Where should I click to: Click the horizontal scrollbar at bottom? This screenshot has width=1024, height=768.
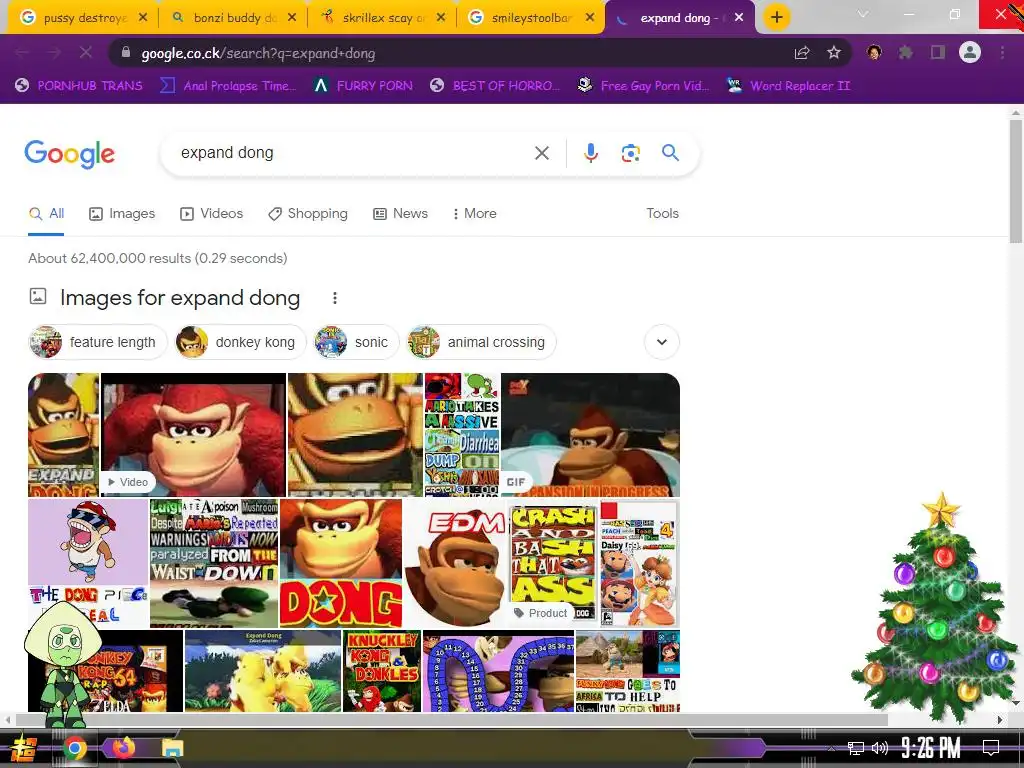451,720
